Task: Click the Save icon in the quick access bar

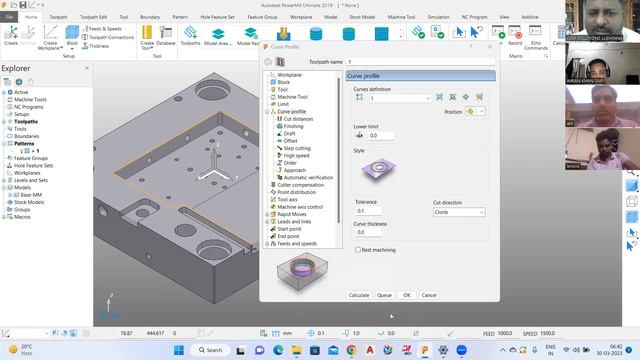Action: pyautogui.click(x=23, y=5)
